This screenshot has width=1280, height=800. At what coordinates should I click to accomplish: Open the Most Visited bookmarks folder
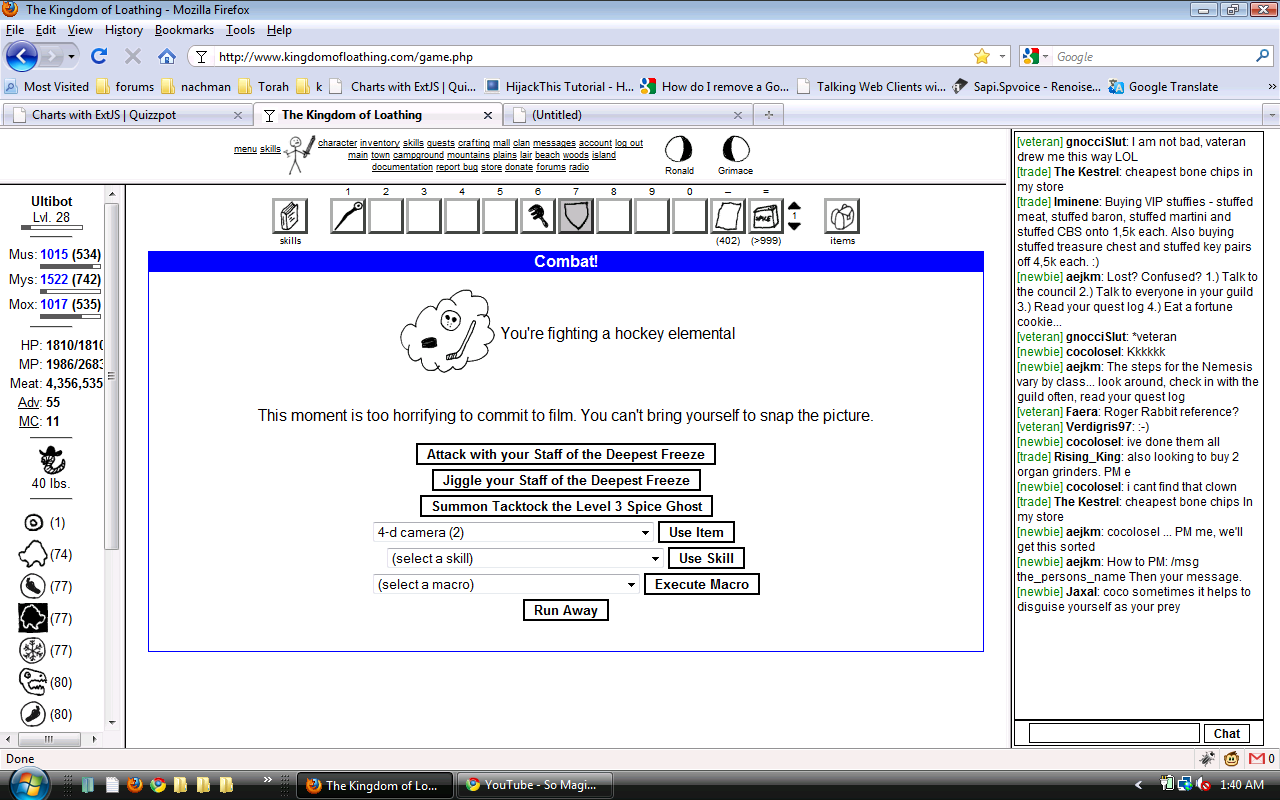(47, 86)
